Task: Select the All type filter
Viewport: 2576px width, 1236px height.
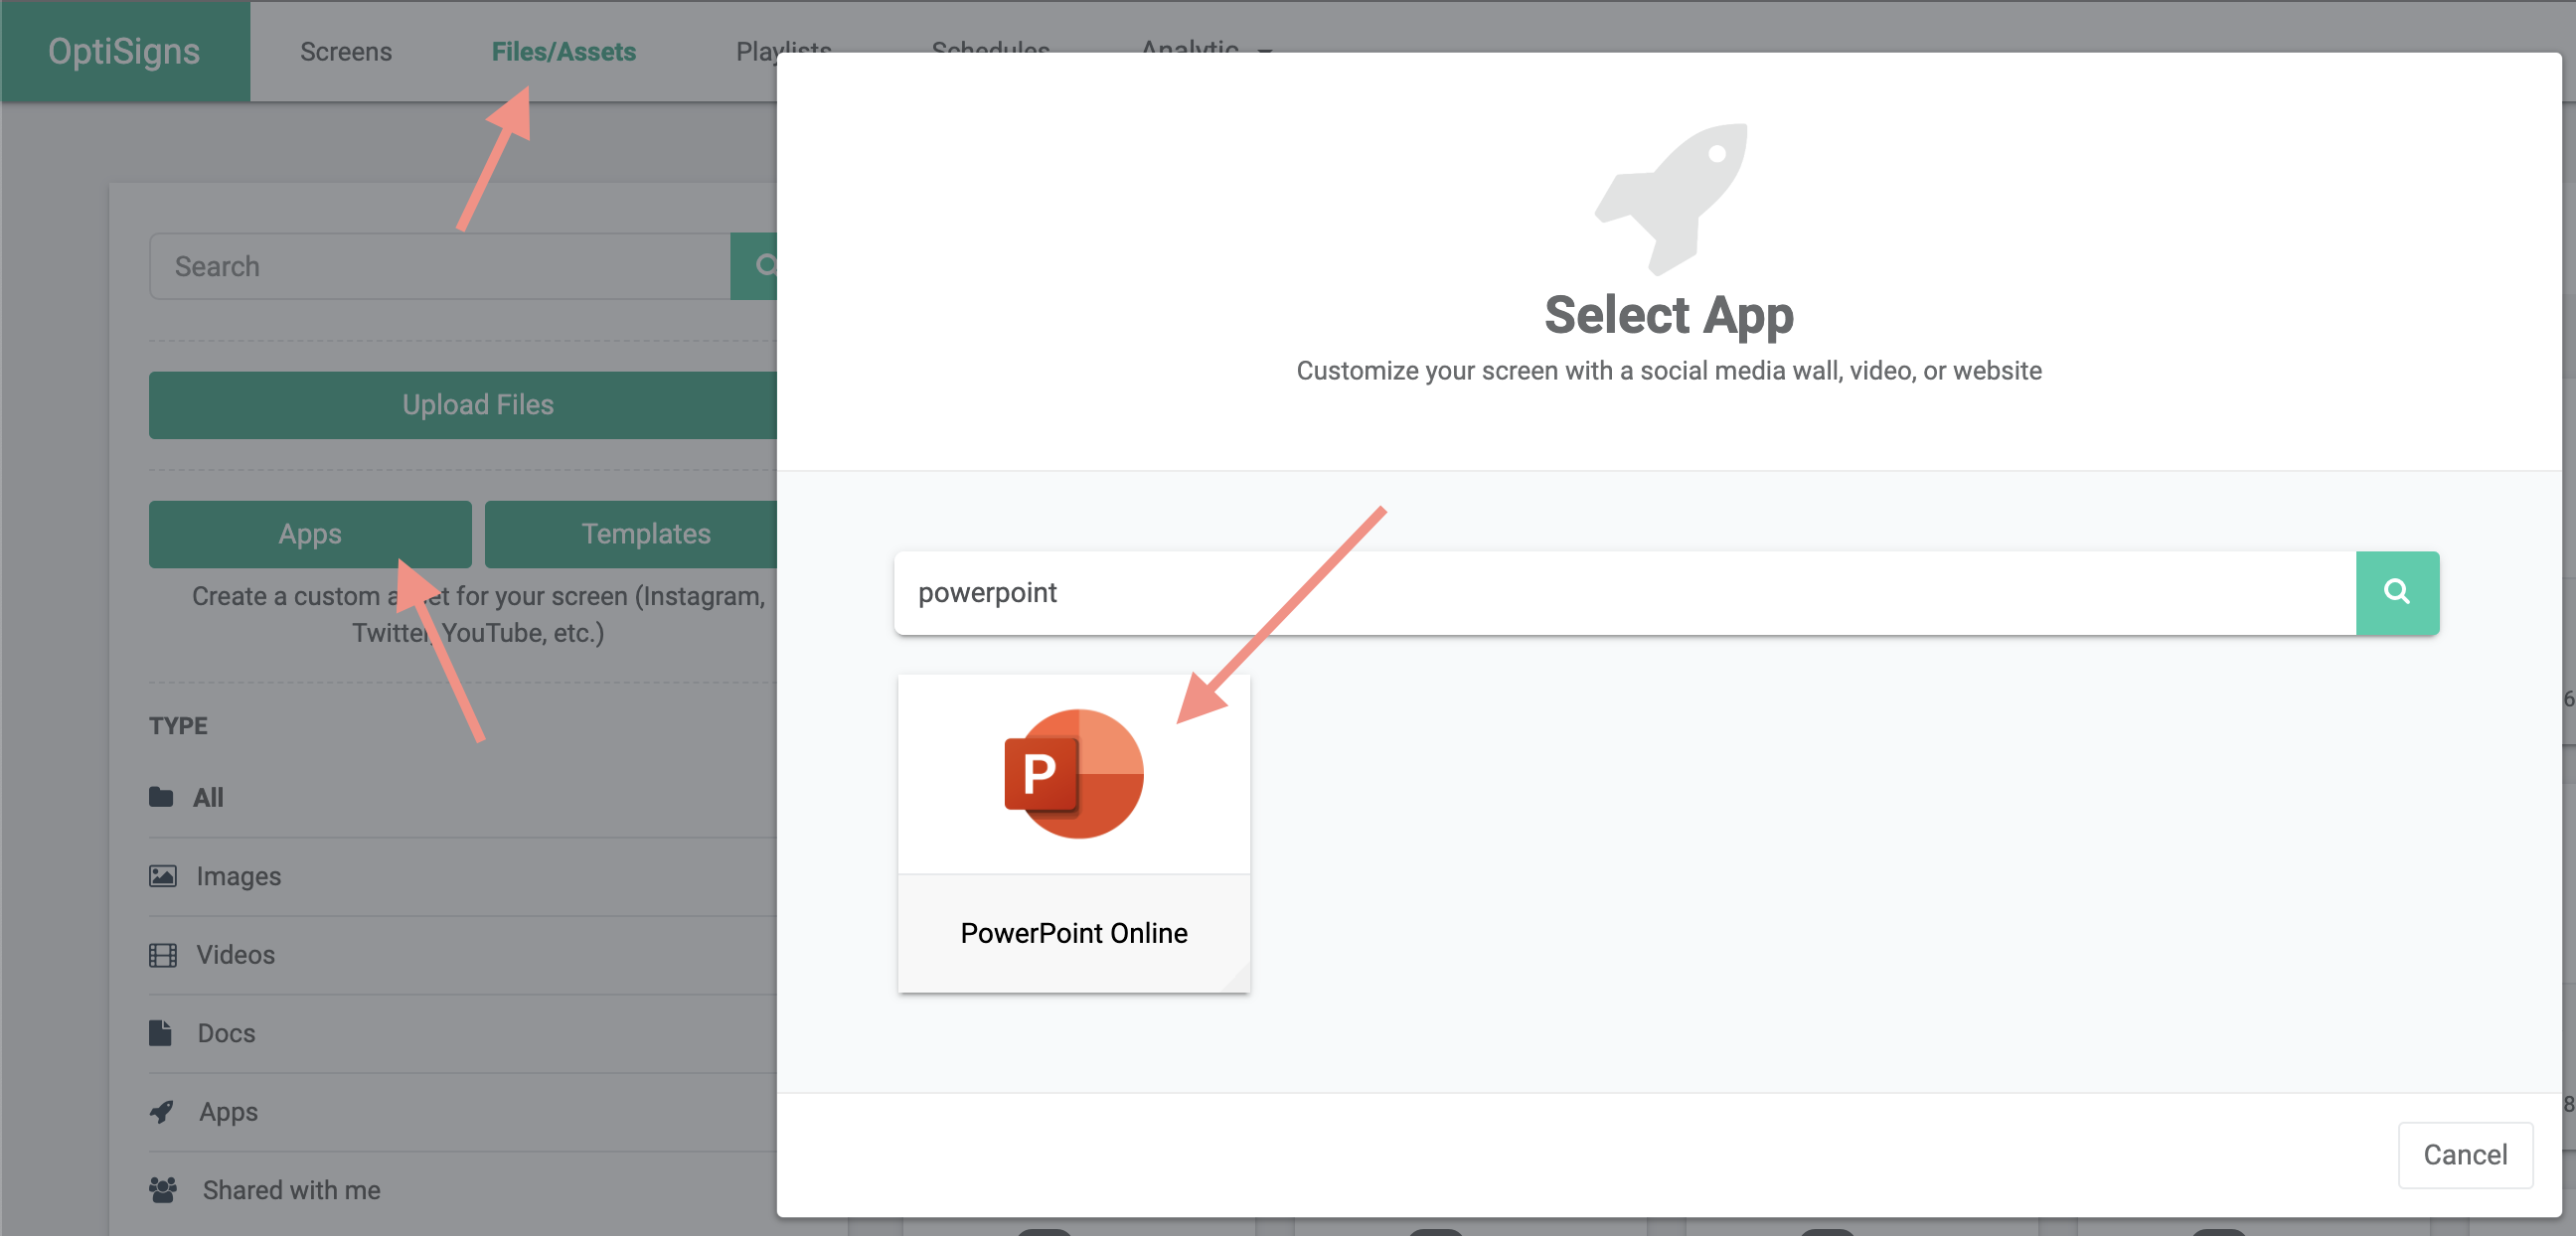Action: click(x=208, y=797)
